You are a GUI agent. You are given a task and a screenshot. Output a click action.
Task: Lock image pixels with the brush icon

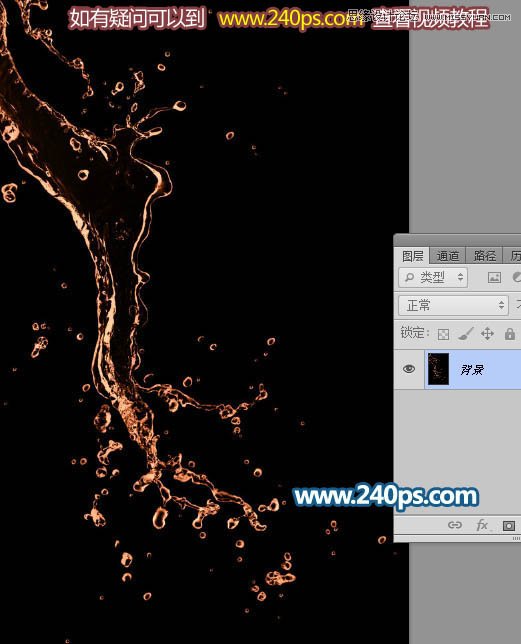(466, 334)
